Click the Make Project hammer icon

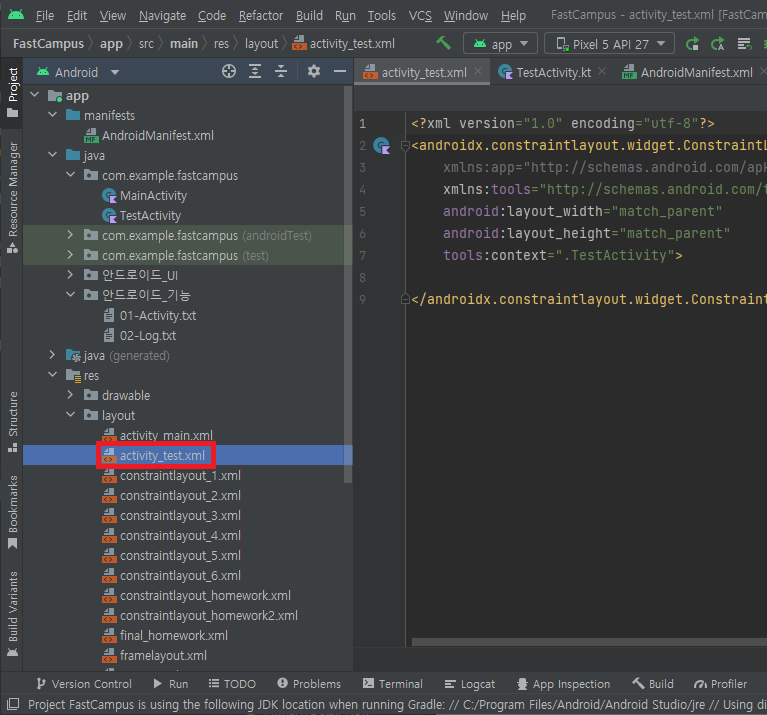[x=443, y=44]
